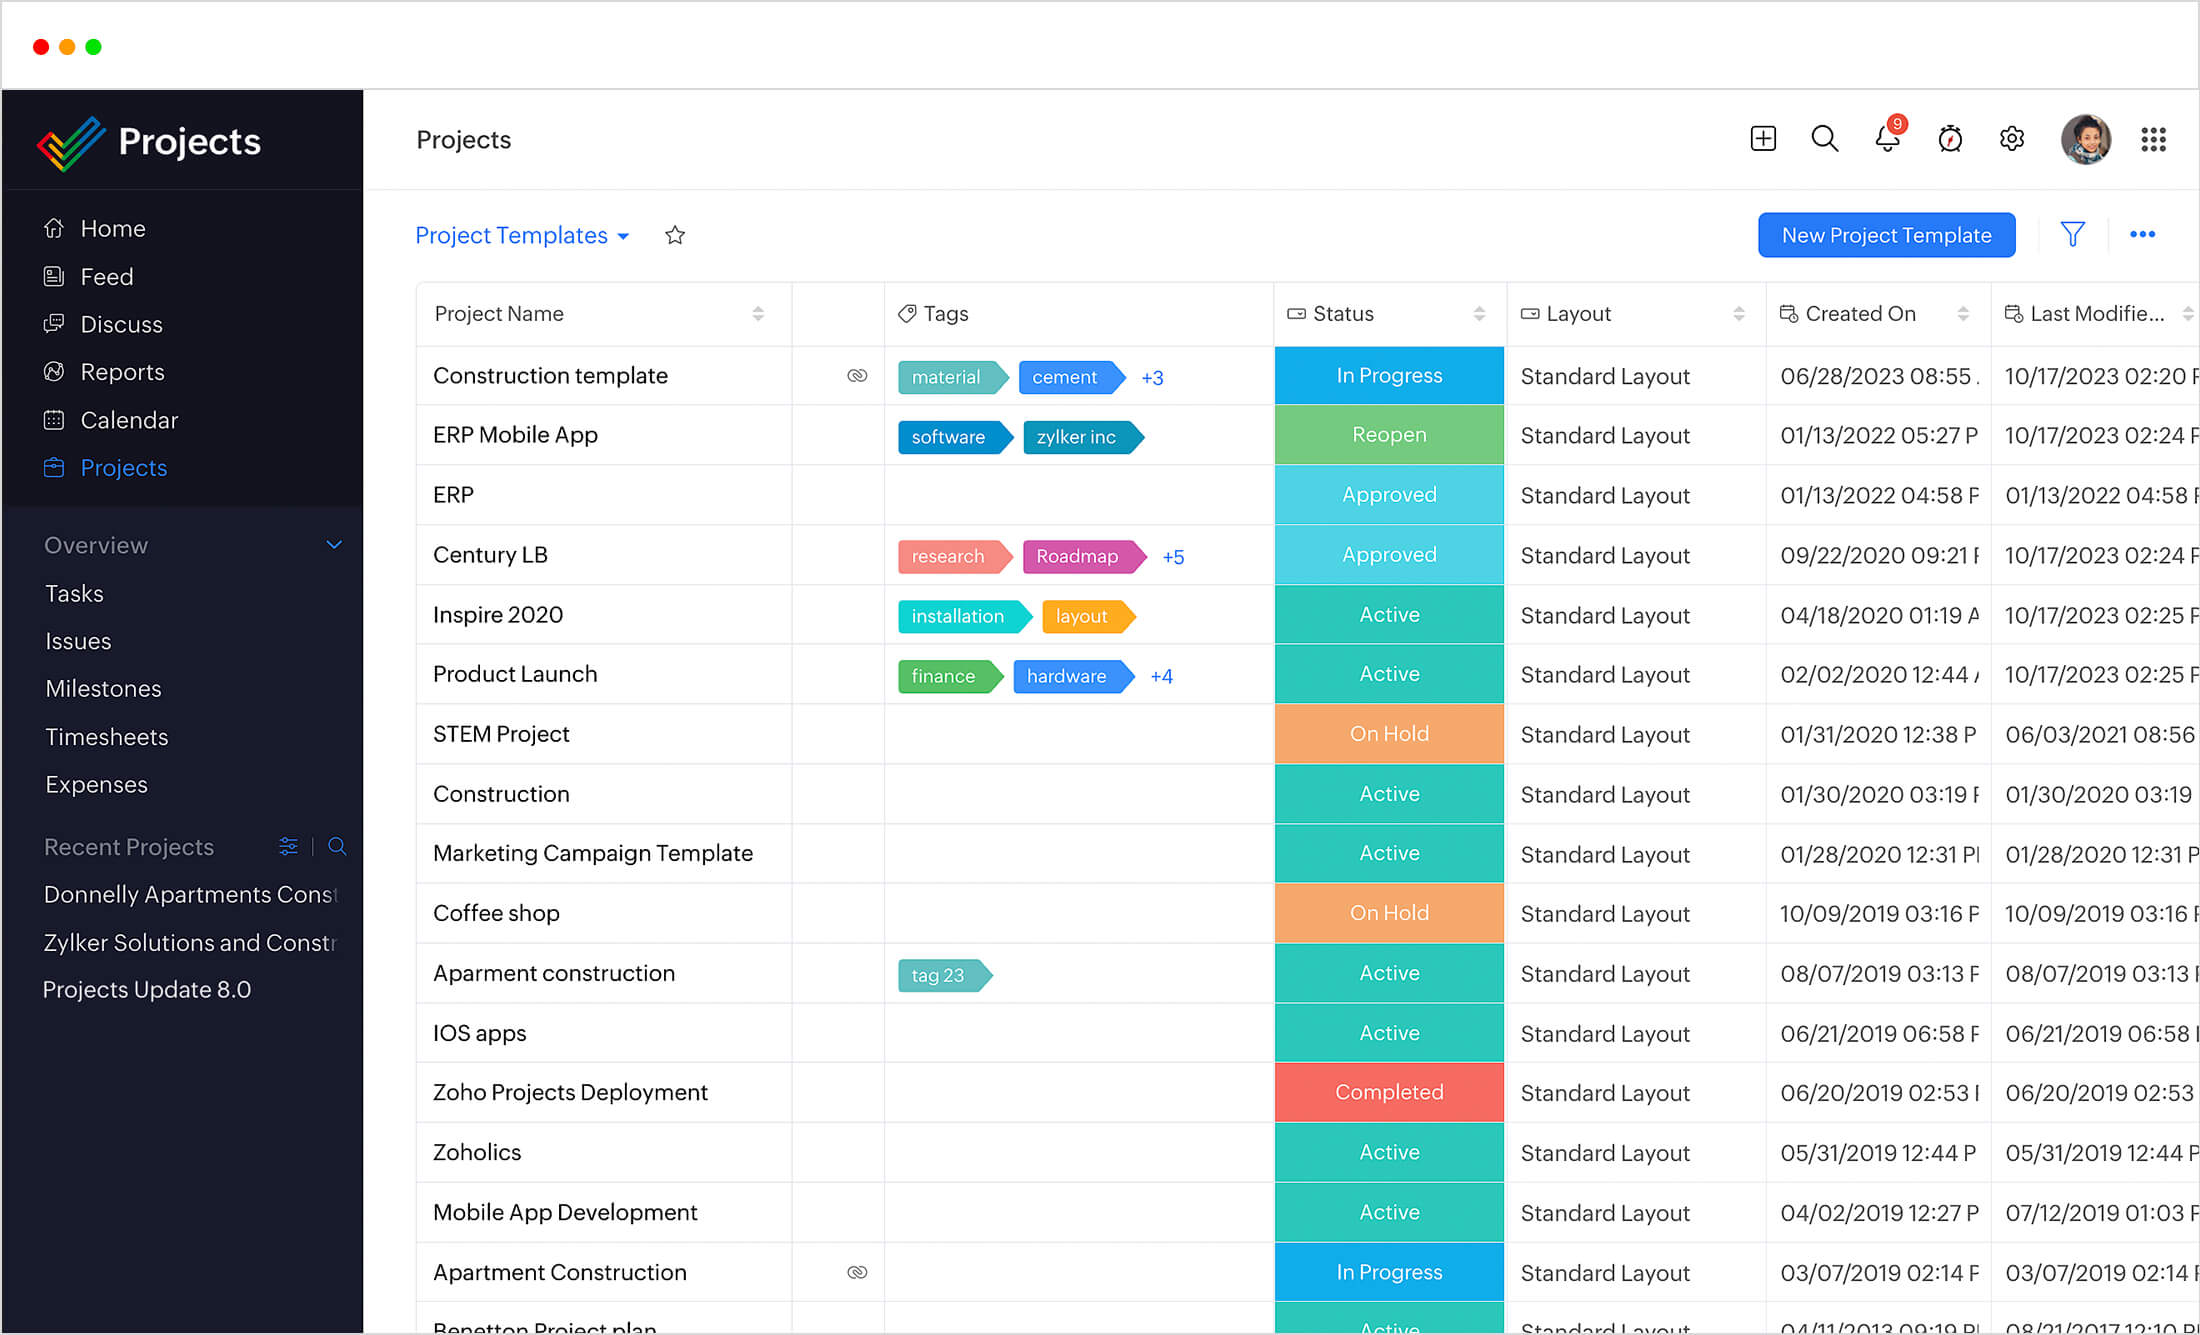Open the notifications bell icon
2200x1335 pixels.
1886,138
